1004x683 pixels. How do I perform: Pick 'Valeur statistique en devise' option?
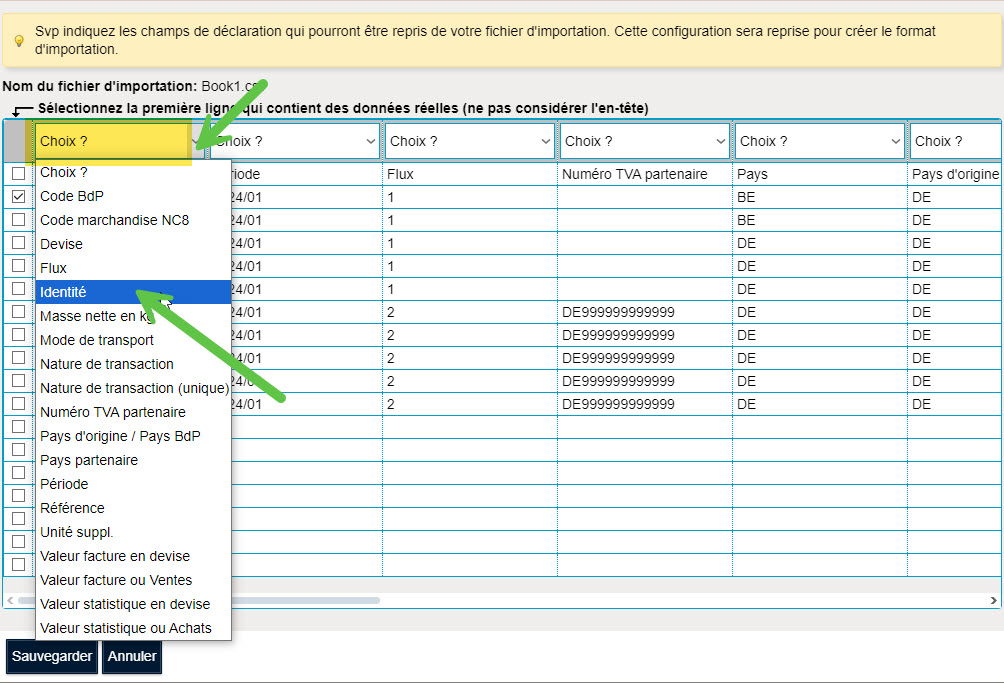pyautogui.click(x=133, y=604)
